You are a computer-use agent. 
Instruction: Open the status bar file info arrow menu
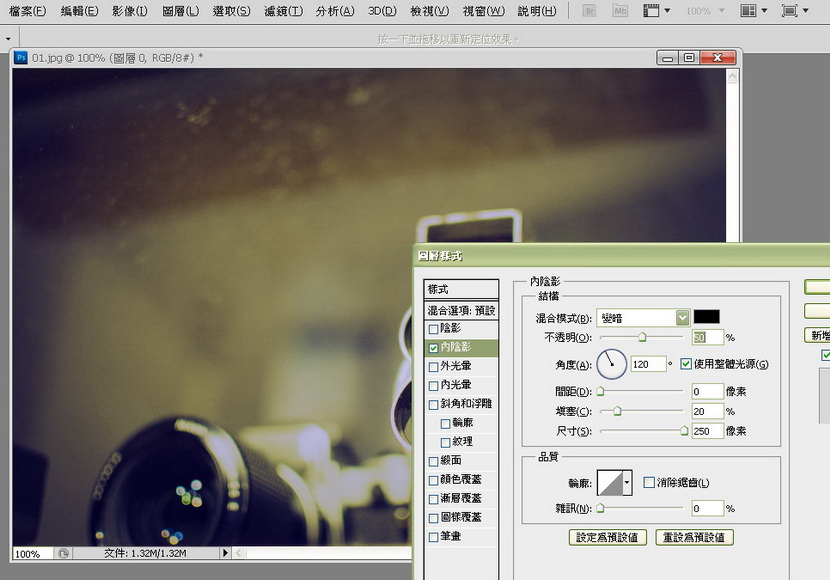224,553
